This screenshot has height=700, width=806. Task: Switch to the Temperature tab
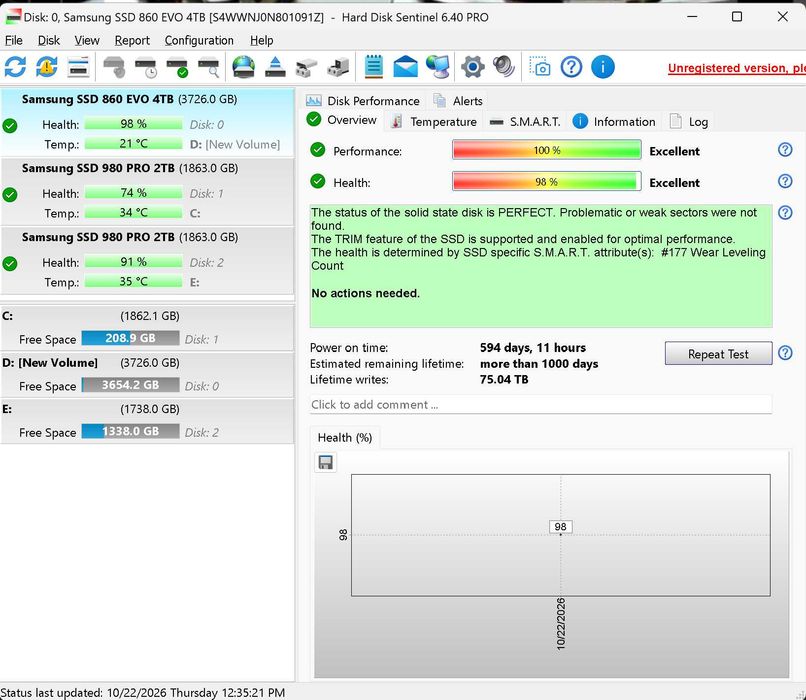click(x=434, y=122)
